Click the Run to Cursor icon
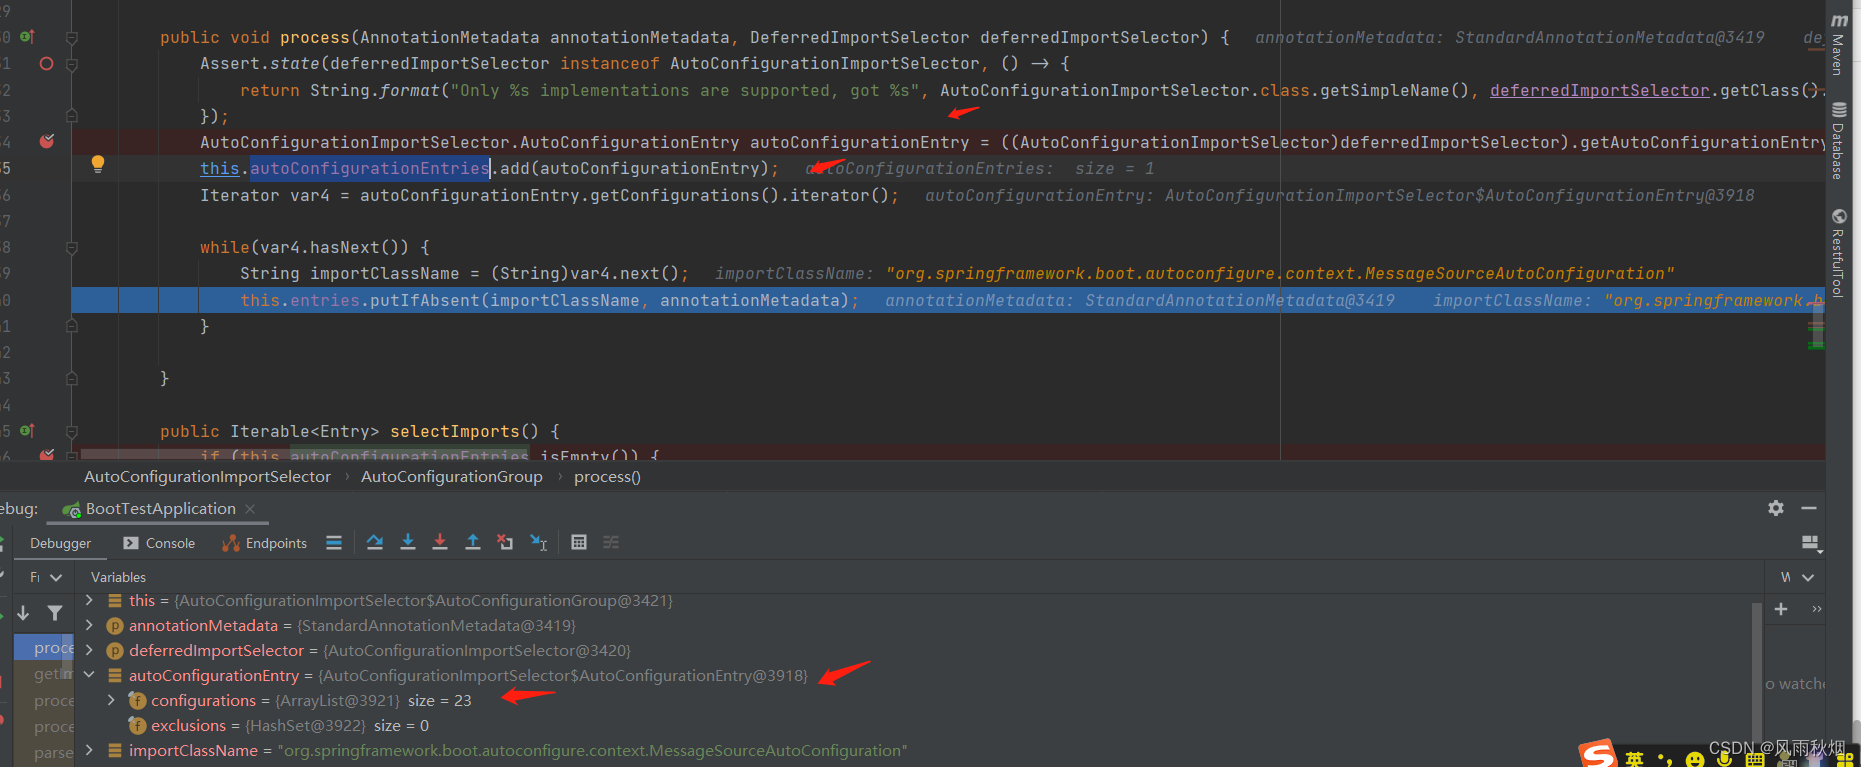This screenshot has height=767, width=1861. [538, 542]
